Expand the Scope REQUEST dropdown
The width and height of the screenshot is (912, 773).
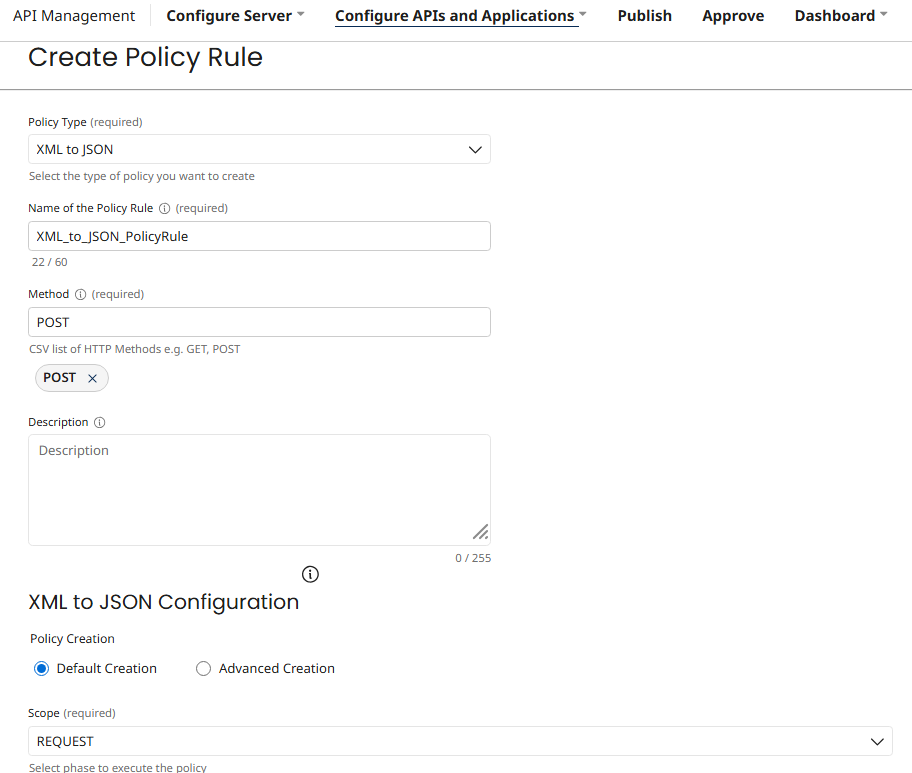click(460, 741)
